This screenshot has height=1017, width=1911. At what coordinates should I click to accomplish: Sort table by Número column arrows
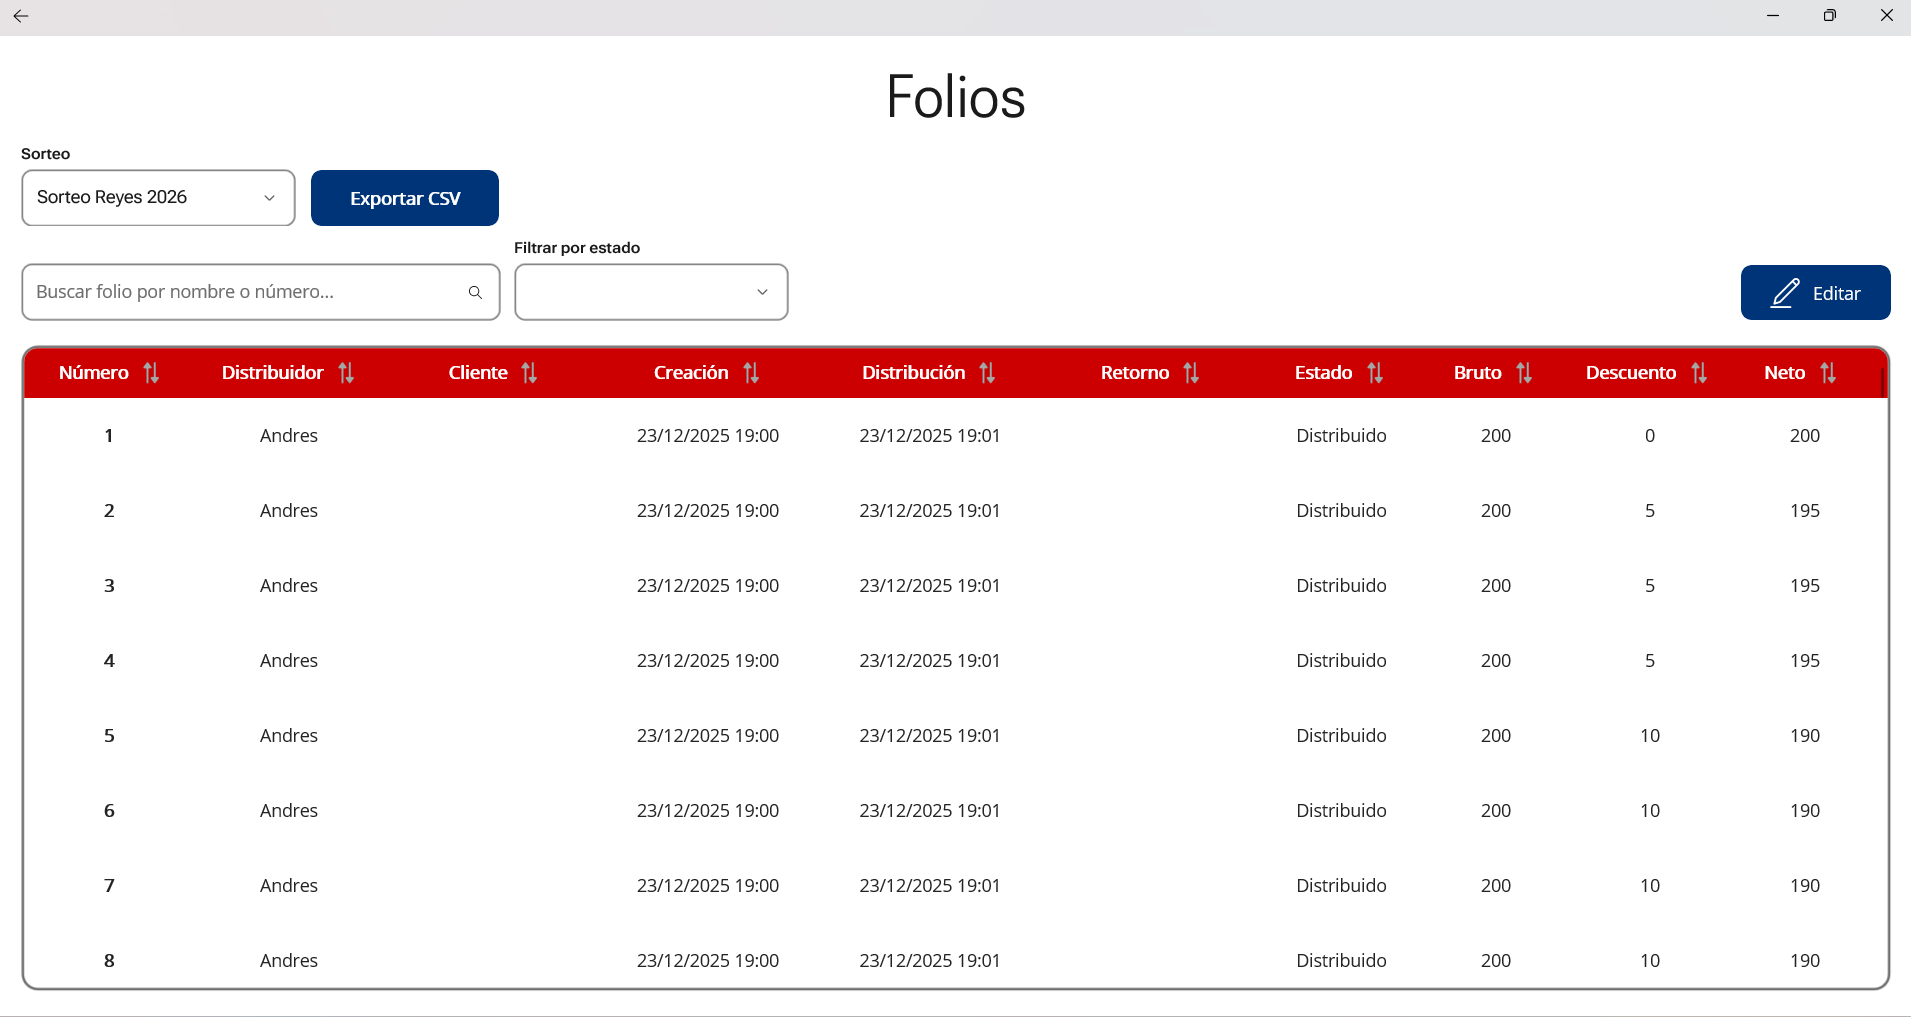coord(151,373)
